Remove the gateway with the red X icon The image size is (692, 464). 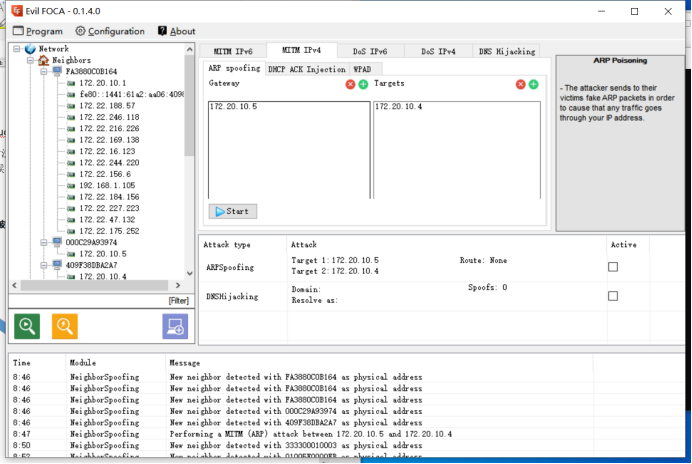350,84
